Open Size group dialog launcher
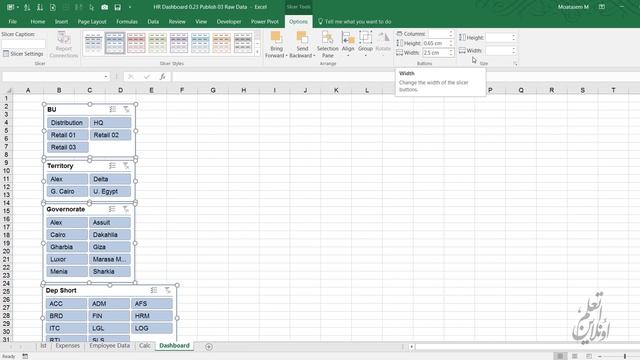The height and width of the screenshot is (360, 640). tap(516, 64)
